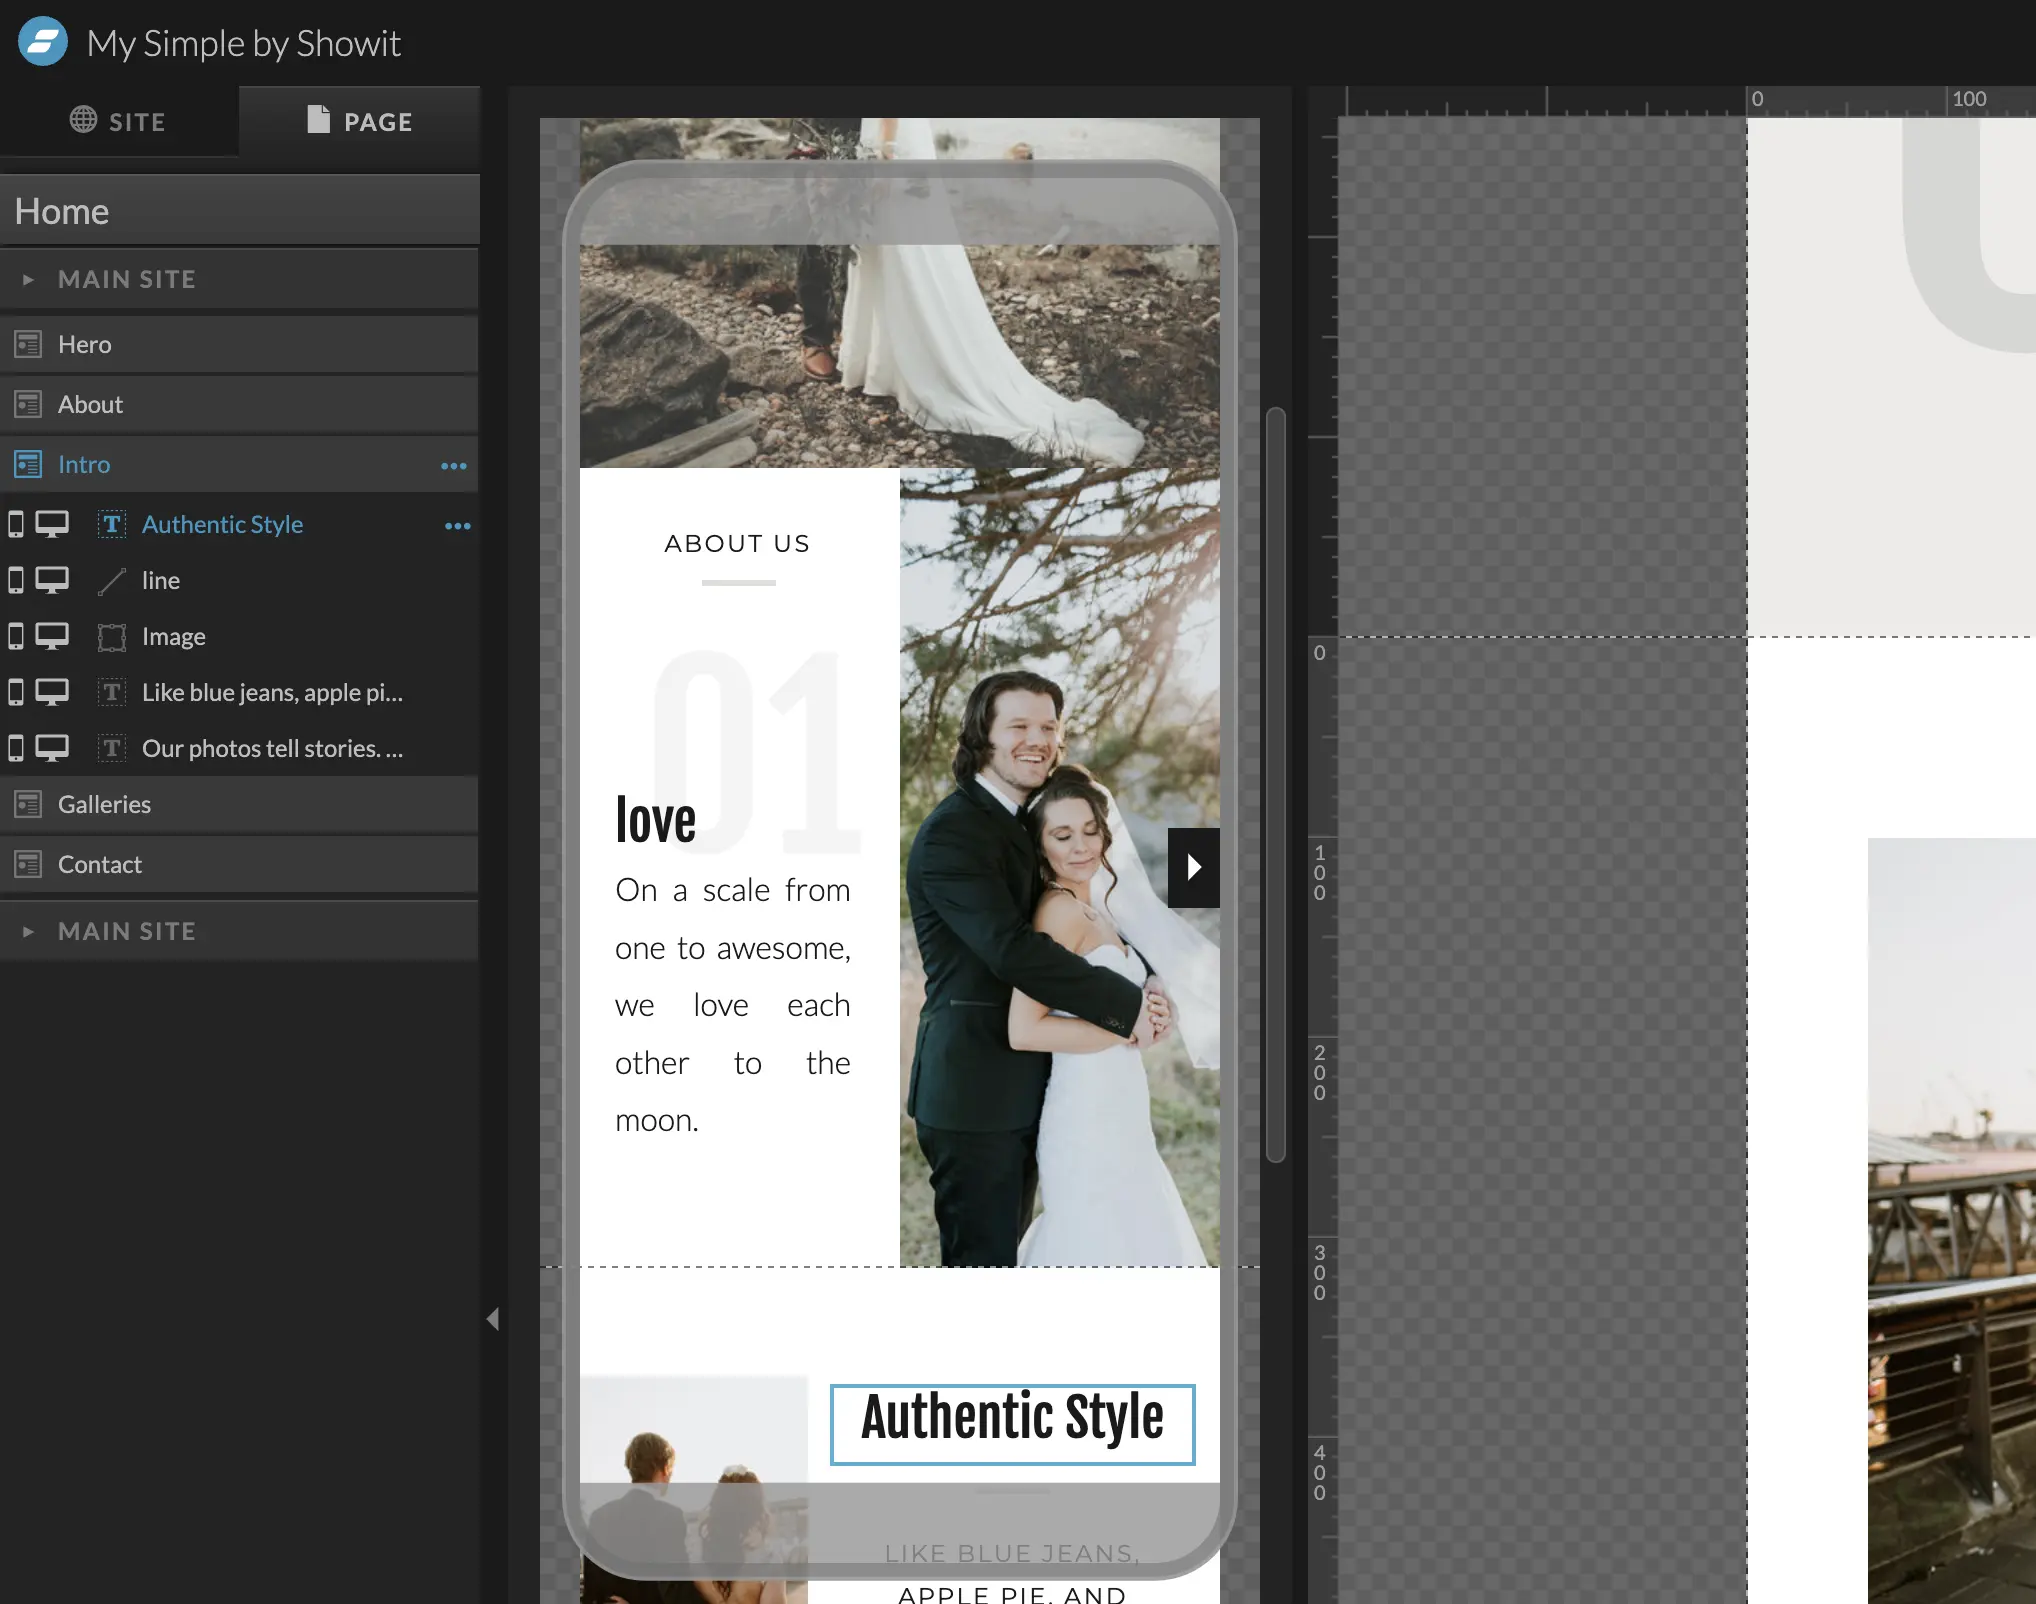Toggle mobile visibility for the Image element
The image size is (2036, 1604).
tap(15, 636)
